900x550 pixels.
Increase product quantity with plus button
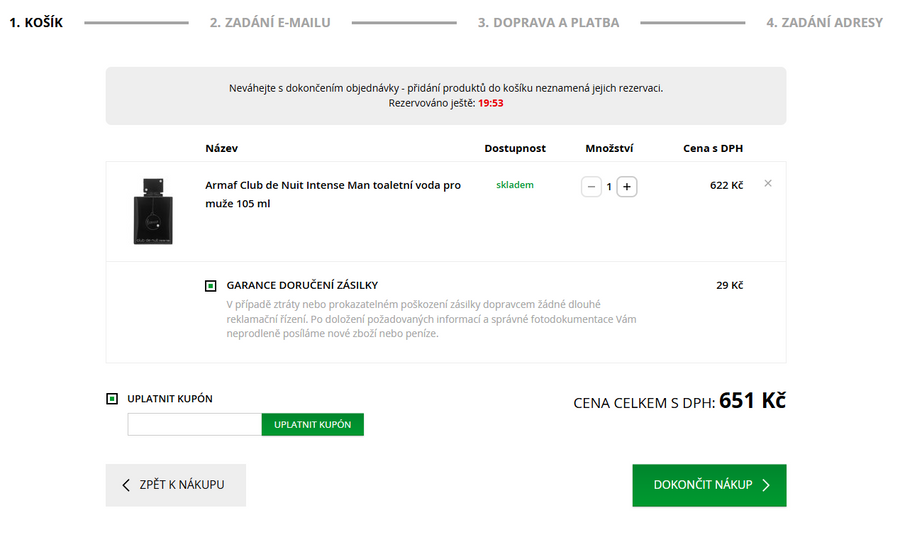click(627, 187)
